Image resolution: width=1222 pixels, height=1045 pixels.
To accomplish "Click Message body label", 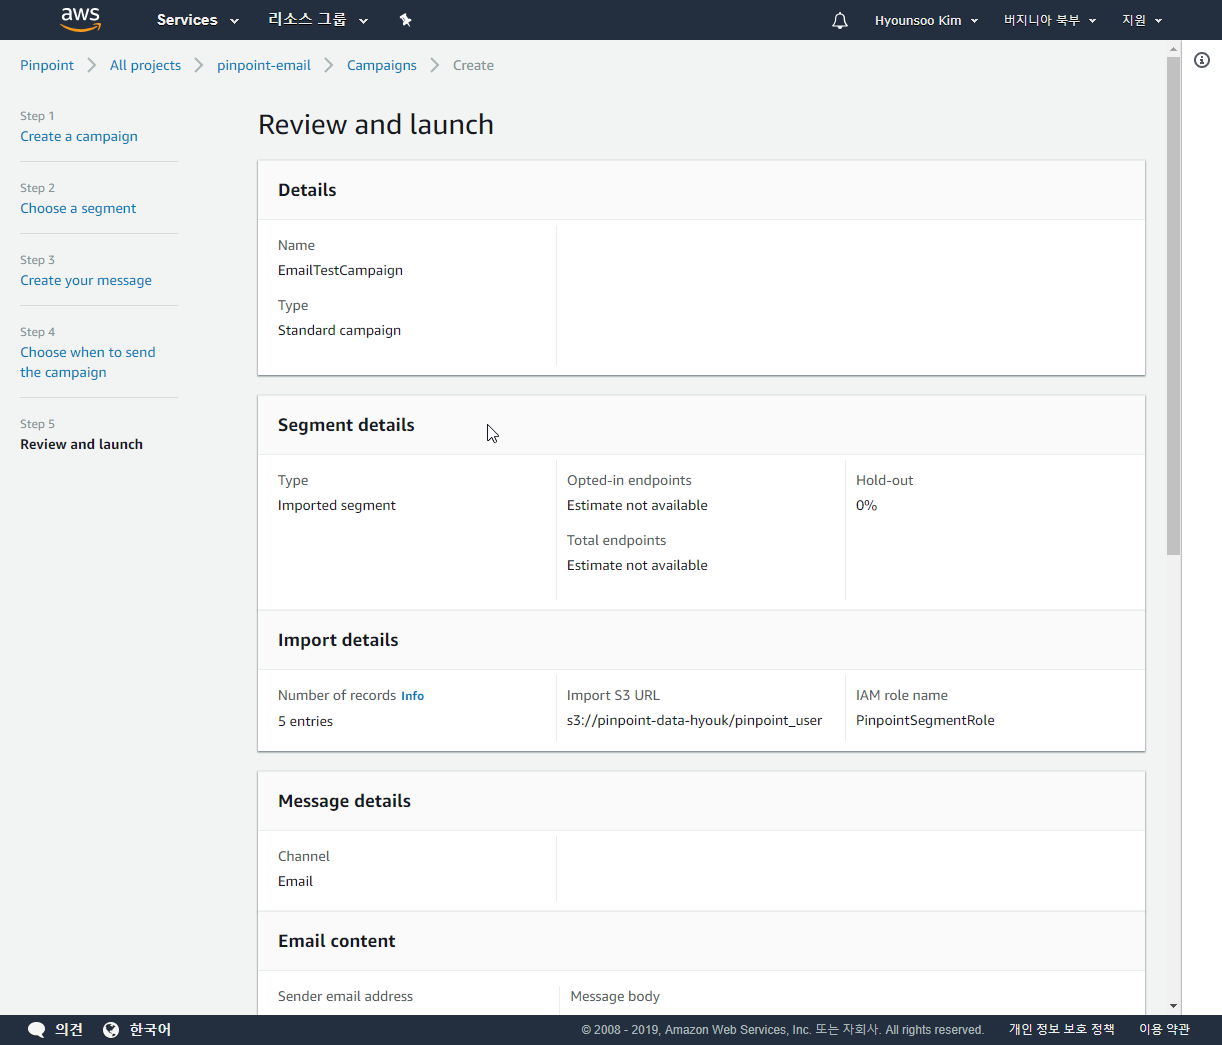I will click(x=615, y=996).
